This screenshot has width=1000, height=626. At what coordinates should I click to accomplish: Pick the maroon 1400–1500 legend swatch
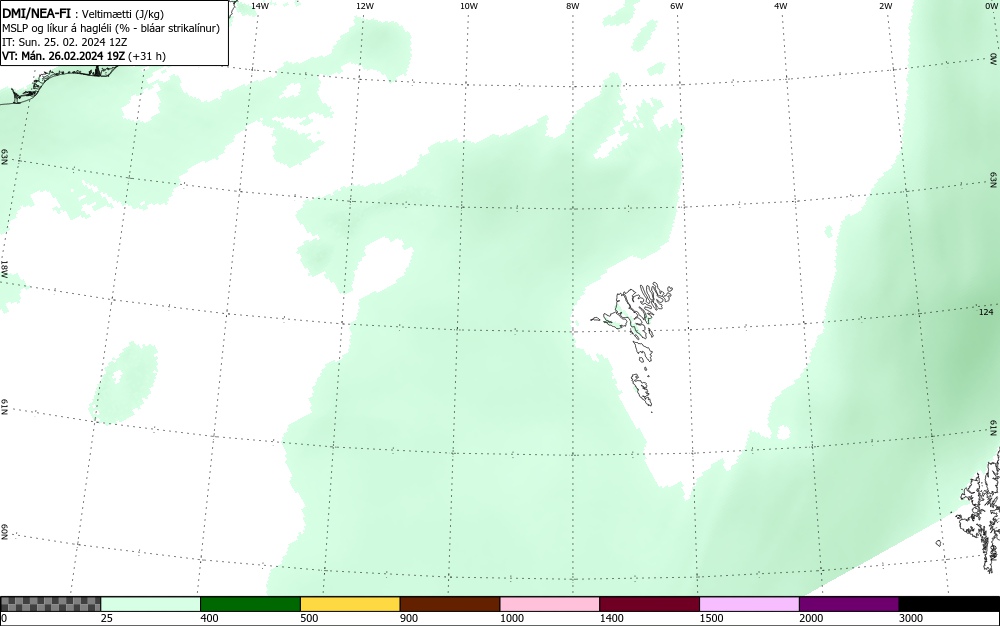(x=649, y=604)
